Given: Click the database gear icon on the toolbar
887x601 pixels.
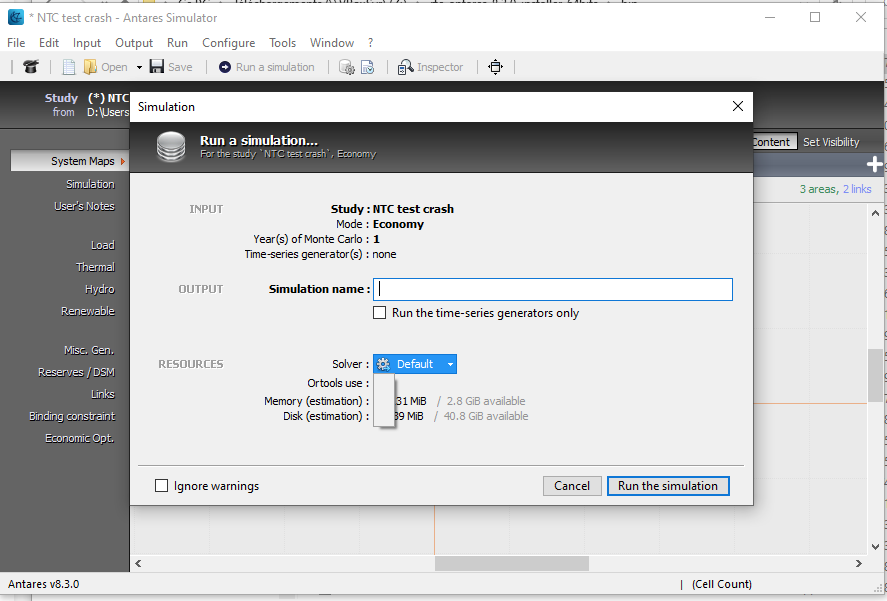Looking at the screenshot, I should [x=346, y=66].
